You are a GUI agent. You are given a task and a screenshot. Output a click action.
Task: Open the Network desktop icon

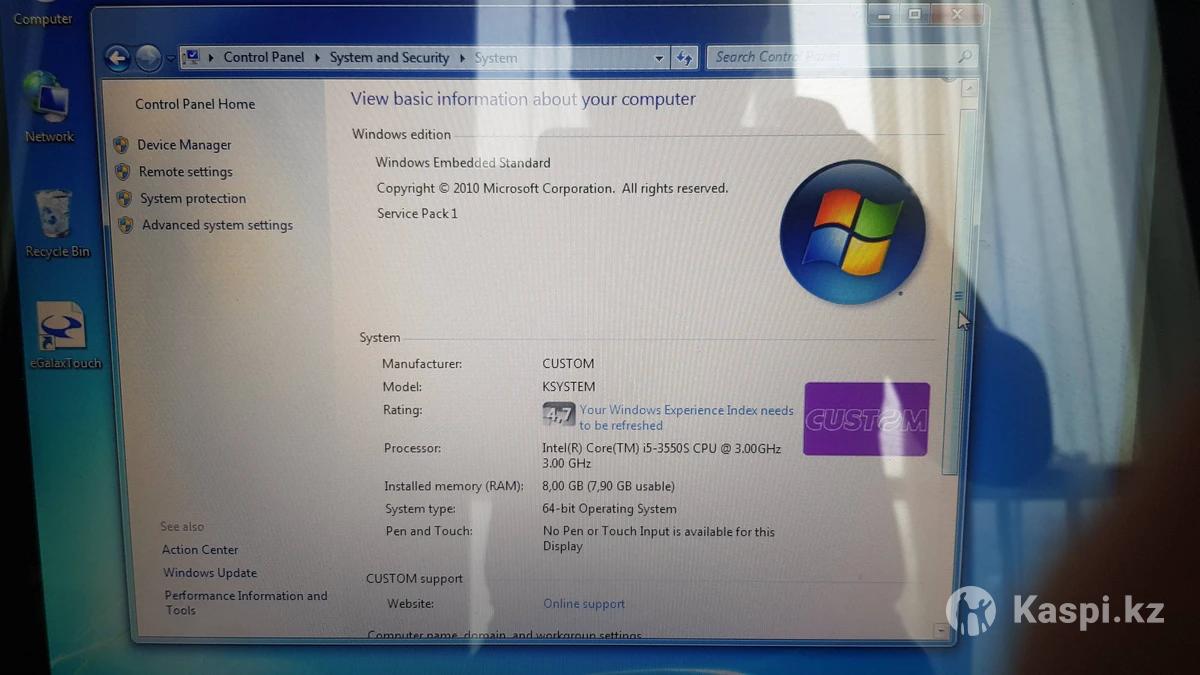[48, 108]
